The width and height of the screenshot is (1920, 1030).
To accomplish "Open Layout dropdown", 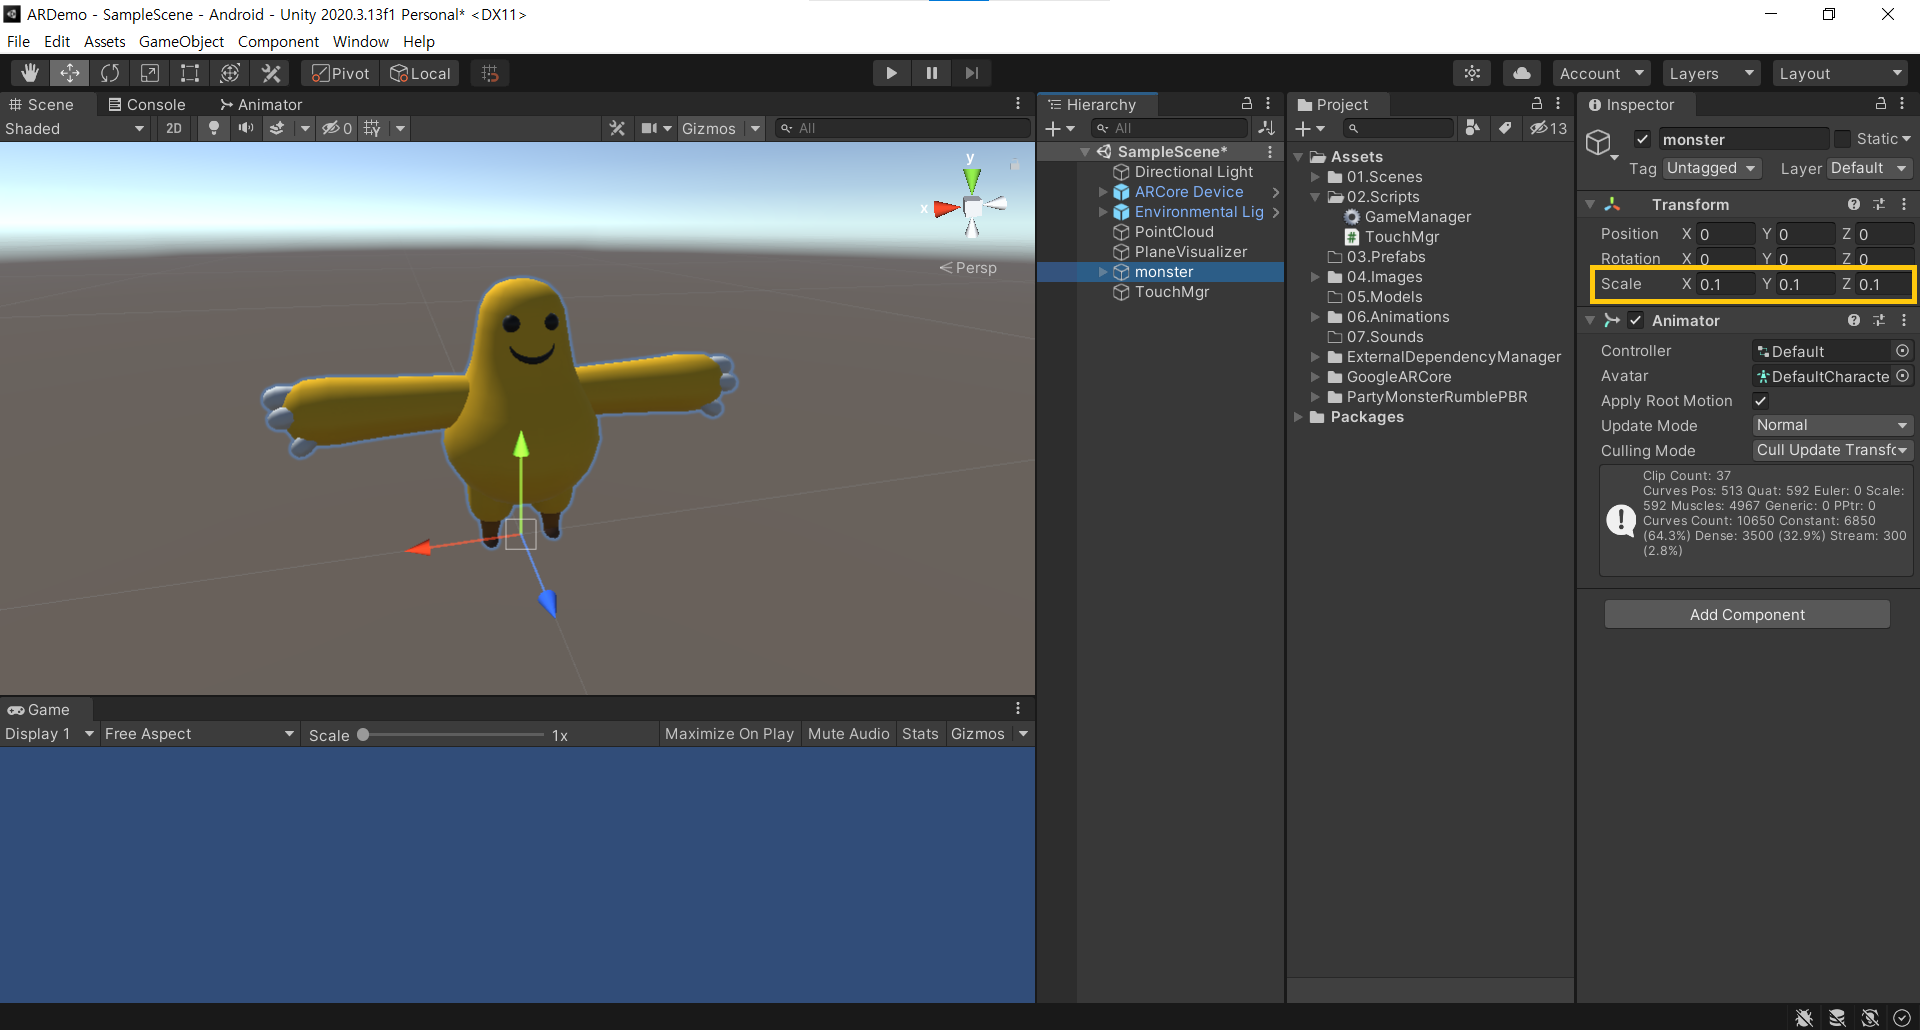I will 1840,73.
